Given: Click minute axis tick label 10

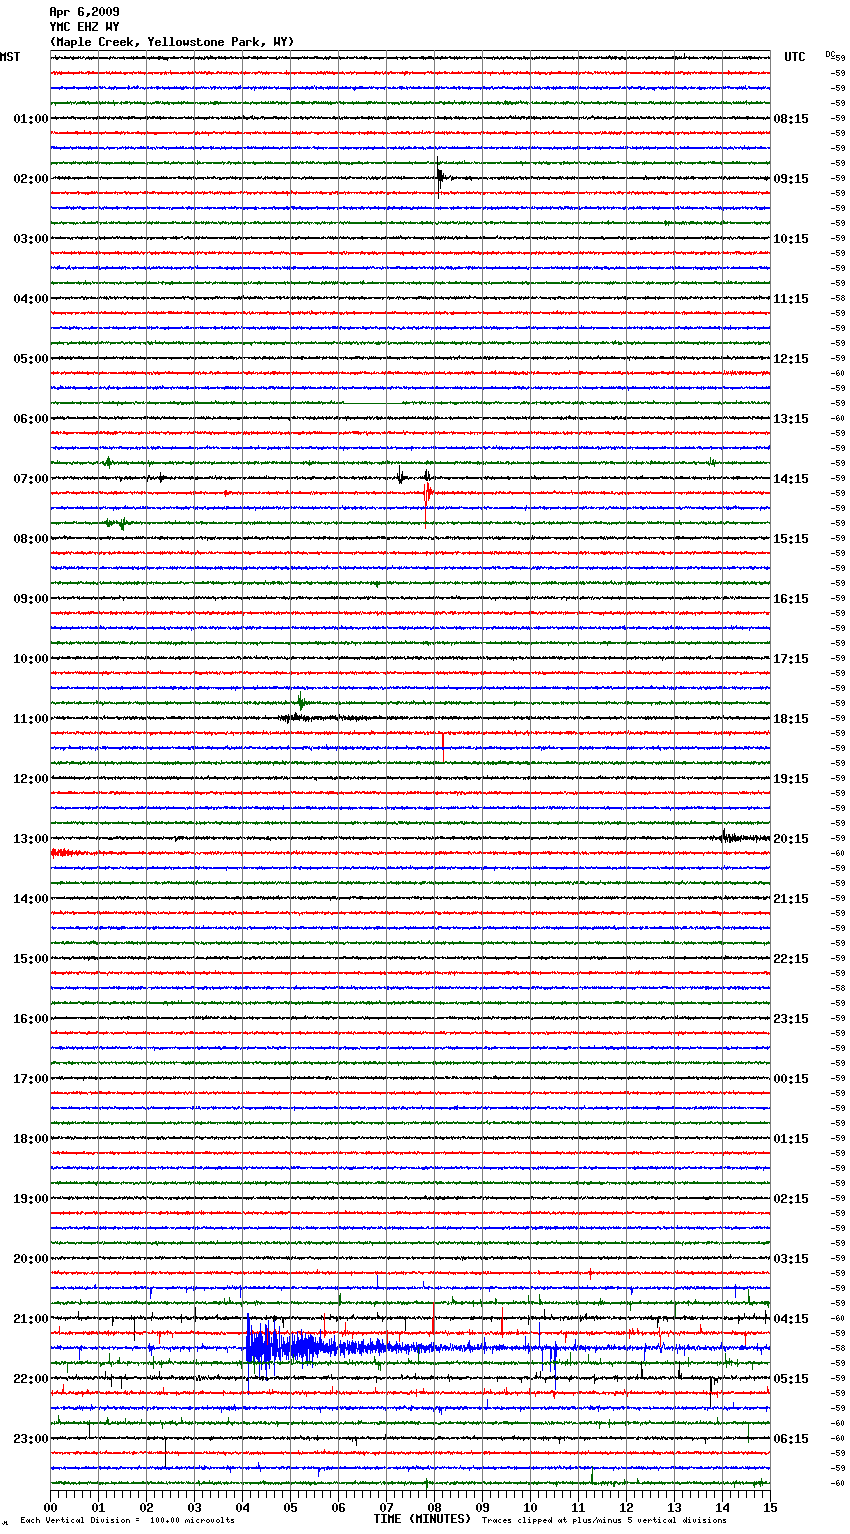Looking at the screenshot, I should pos(530,1507).
